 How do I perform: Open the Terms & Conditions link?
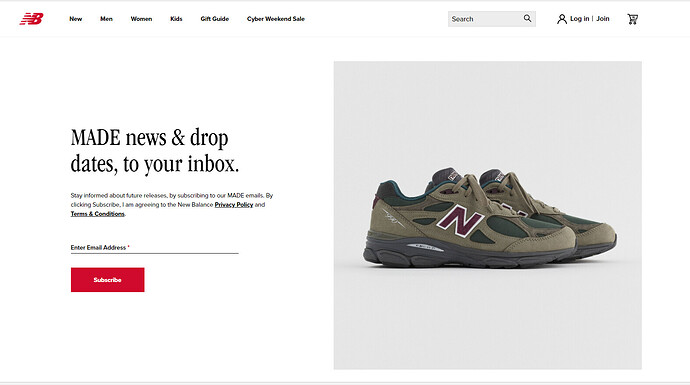(x=98, y=214)
